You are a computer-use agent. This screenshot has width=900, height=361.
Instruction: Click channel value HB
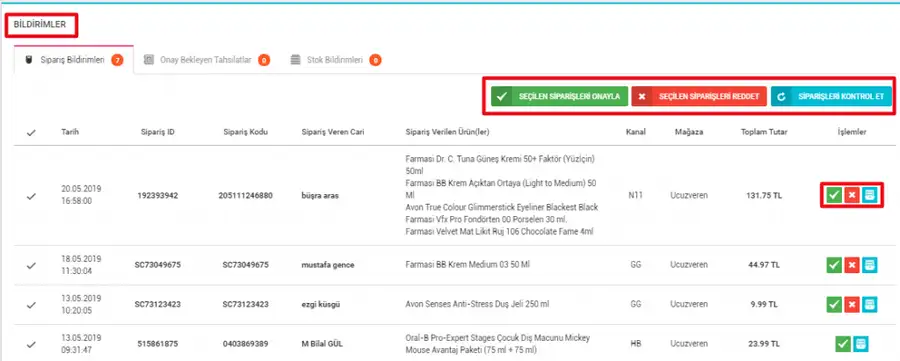point(635,344)
